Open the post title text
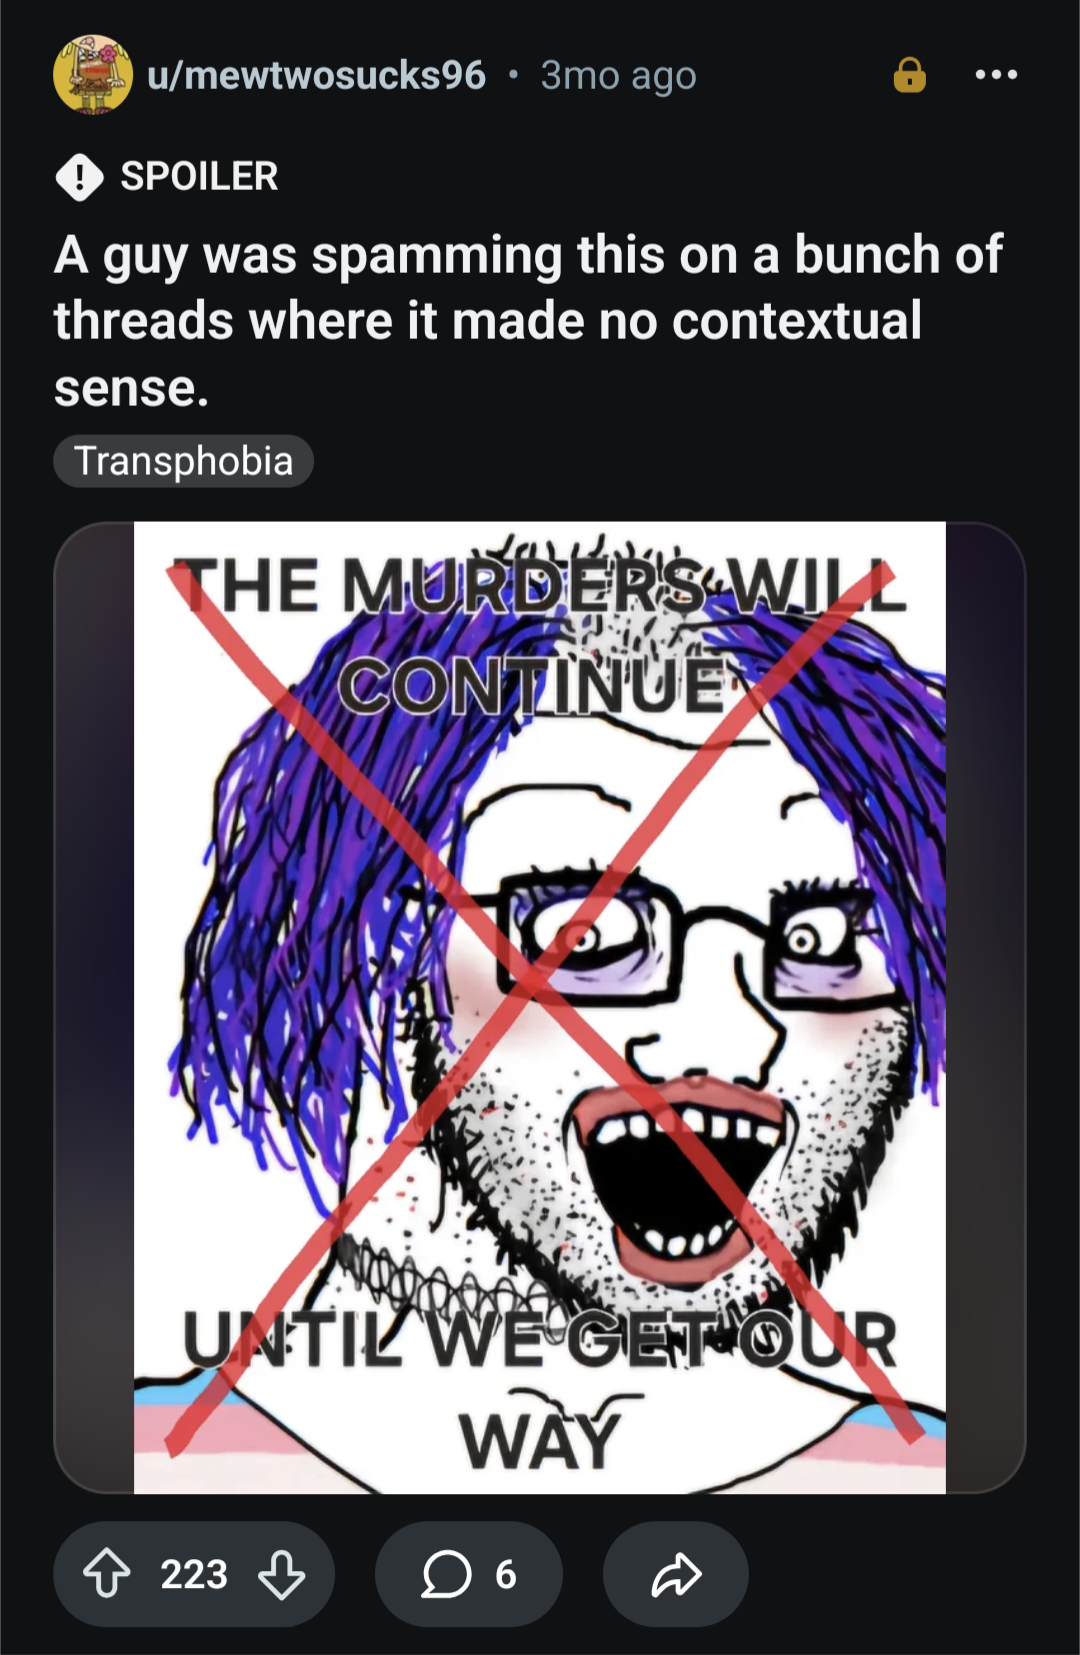1080x1655 pixels. tap(528, 321)
